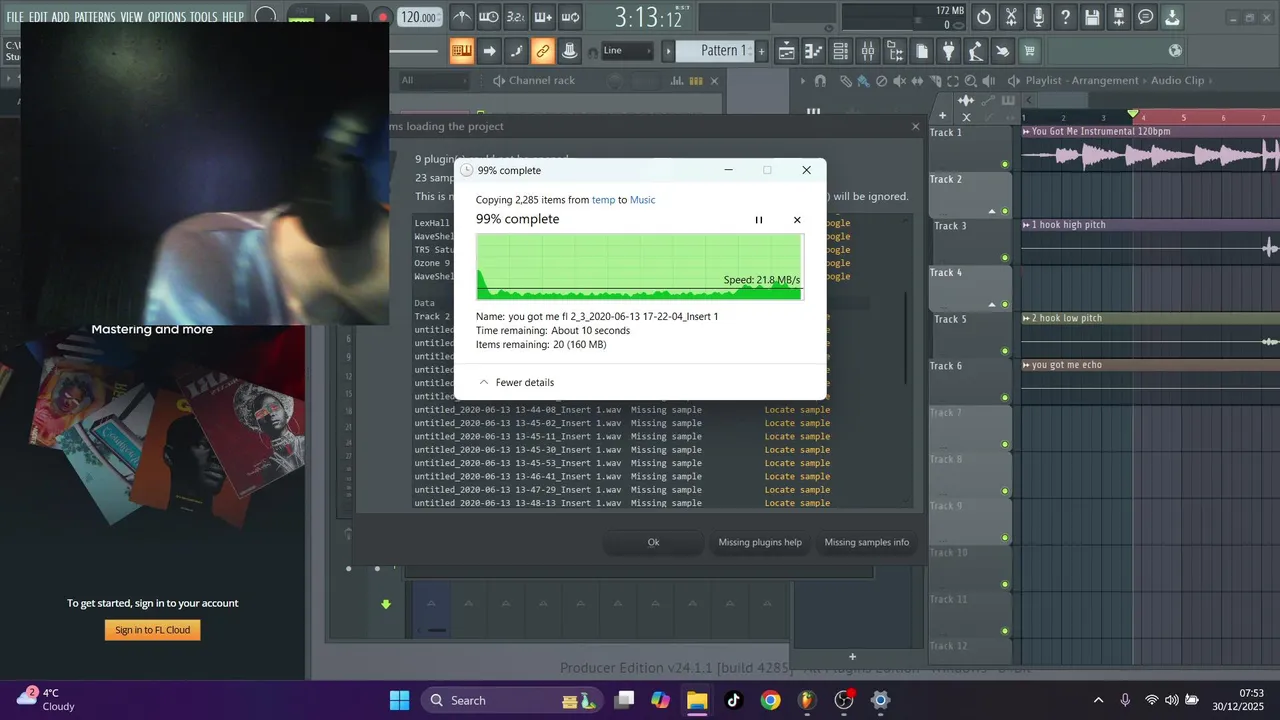Click Ok in the loading problems dialog
The width and height of the screenshot is (1280, 720).
click(653, 542)
